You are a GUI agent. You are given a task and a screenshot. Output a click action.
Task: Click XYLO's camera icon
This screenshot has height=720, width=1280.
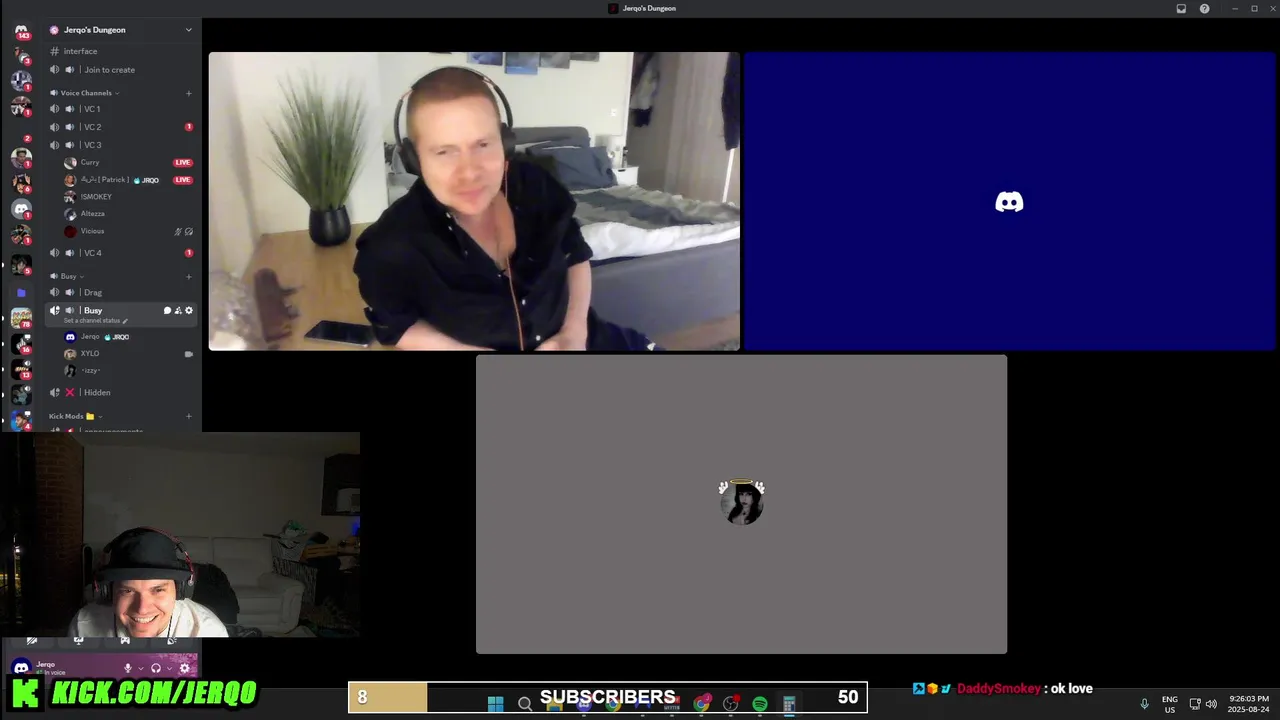(189, 354)
